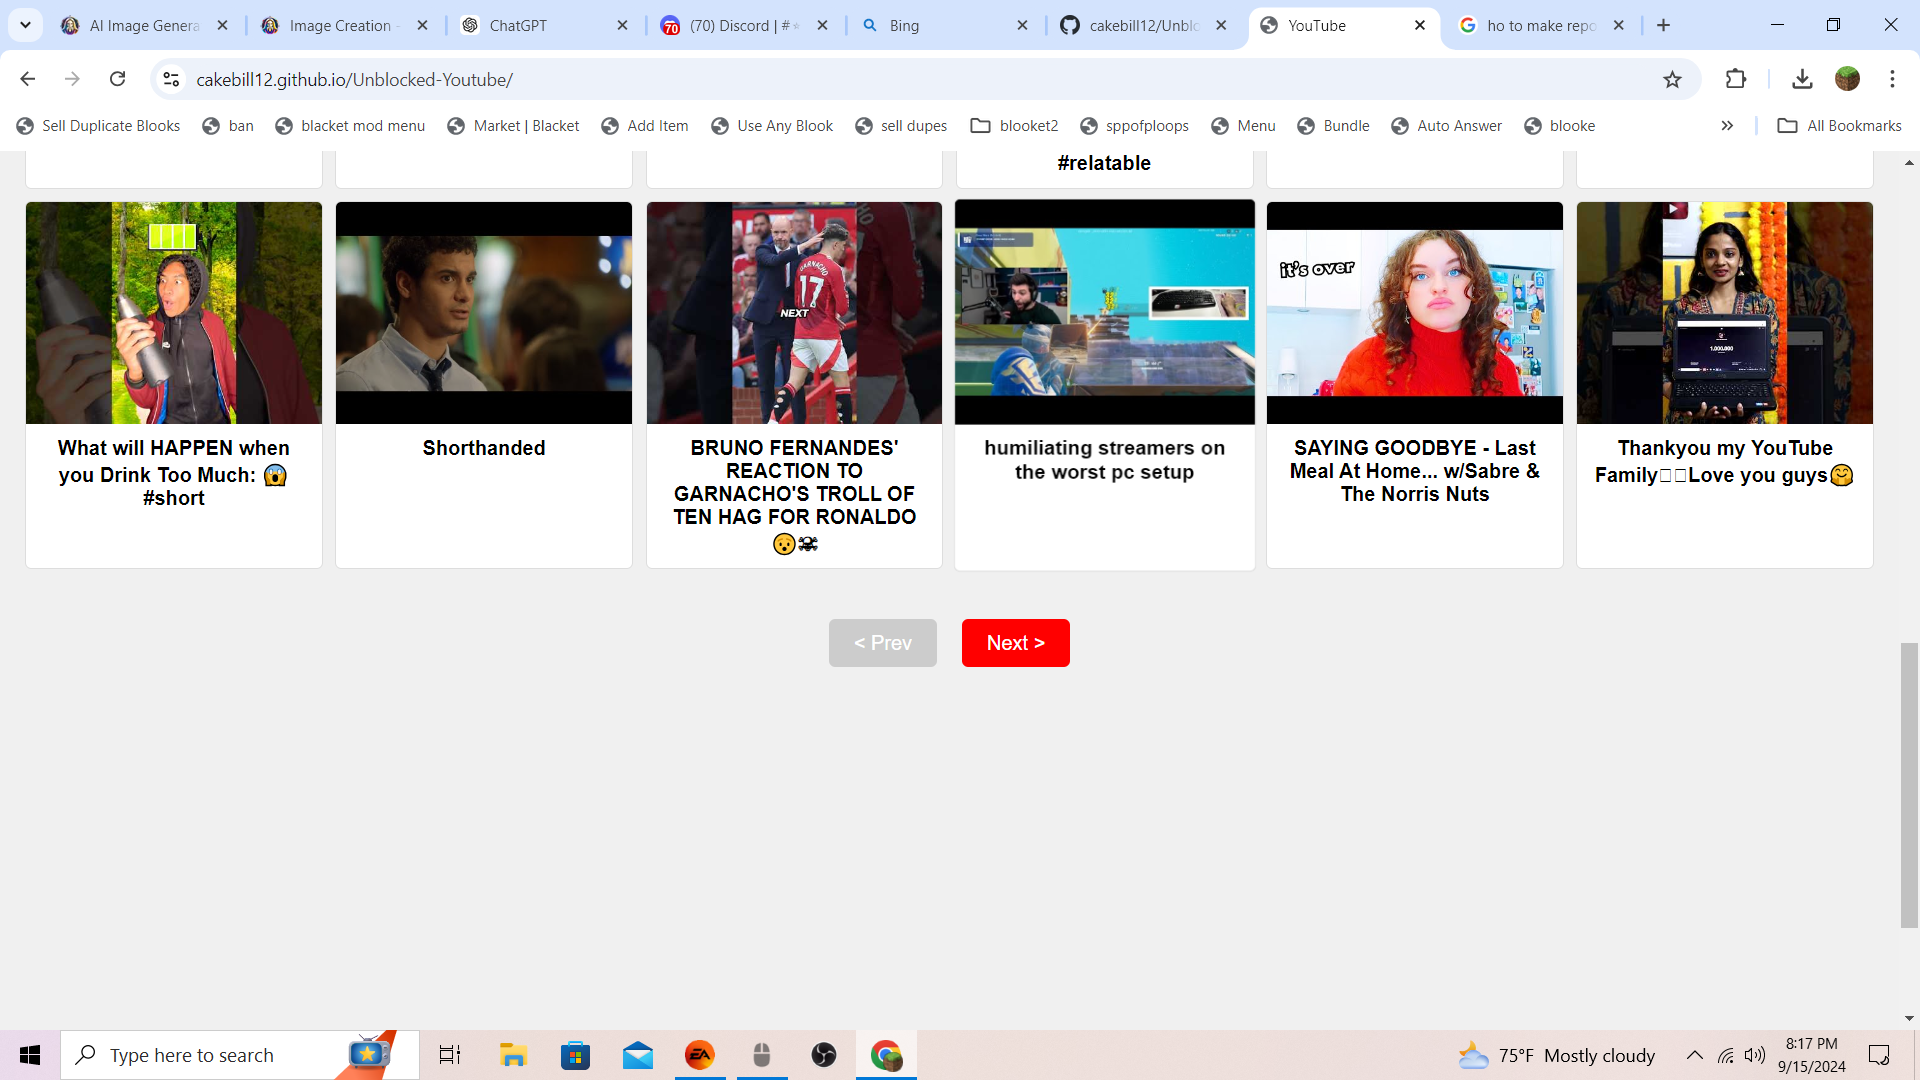Bookmark this page with star icon
The height and width of the screenshot is (1080, 1920).
(1672, 79)
